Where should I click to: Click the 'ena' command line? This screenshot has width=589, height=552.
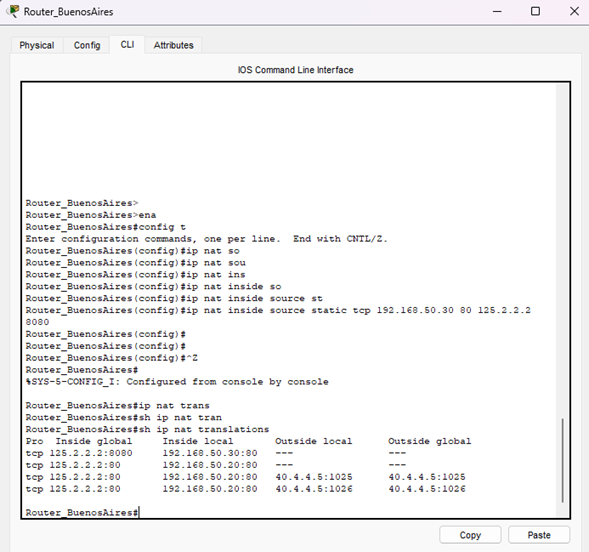click(x=91, y=215)
